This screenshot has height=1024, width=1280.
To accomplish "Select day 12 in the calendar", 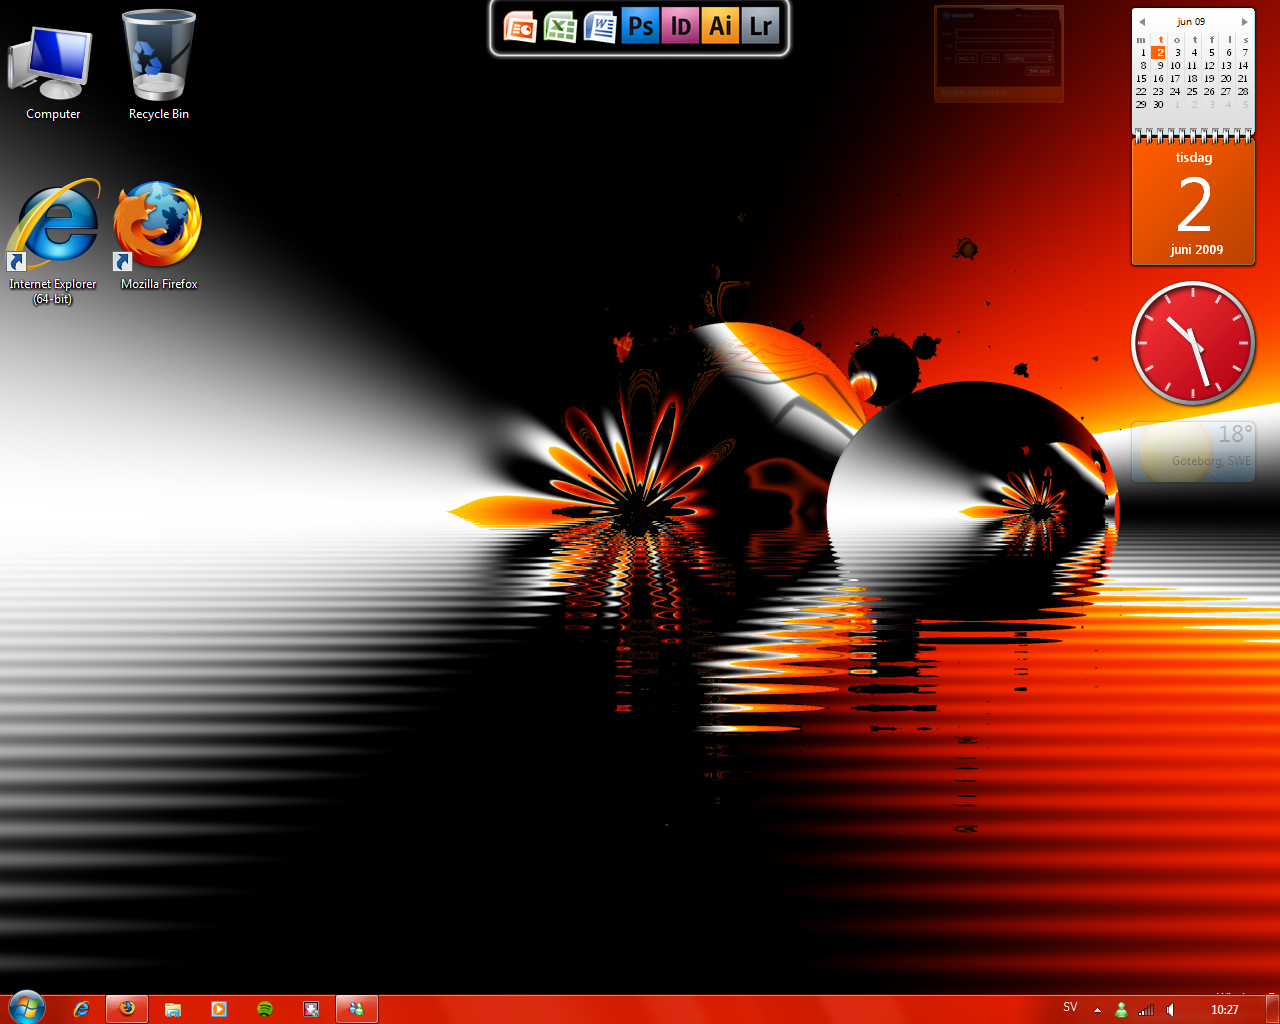I will (1209, 66).
